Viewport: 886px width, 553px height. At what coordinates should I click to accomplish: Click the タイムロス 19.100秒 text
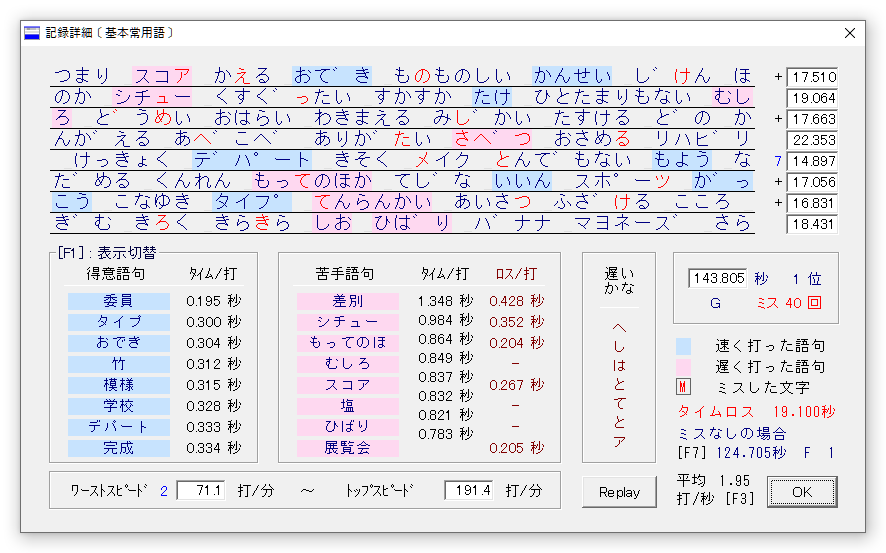[756, 412]
